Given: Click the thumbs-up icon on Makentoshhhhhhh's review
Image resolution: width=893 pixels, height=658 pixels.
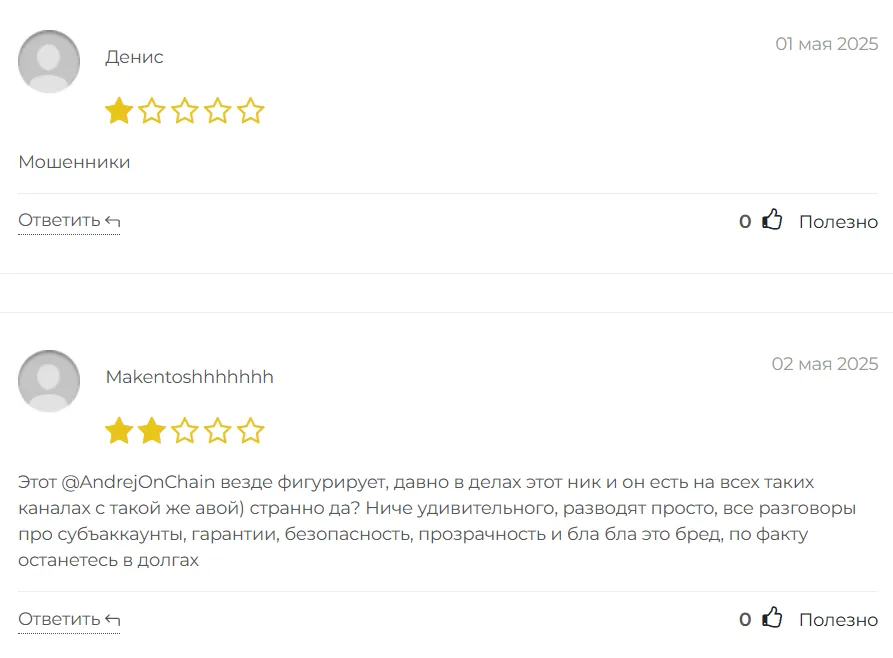Looking at the screenshot, I should (x=772, y=618).
